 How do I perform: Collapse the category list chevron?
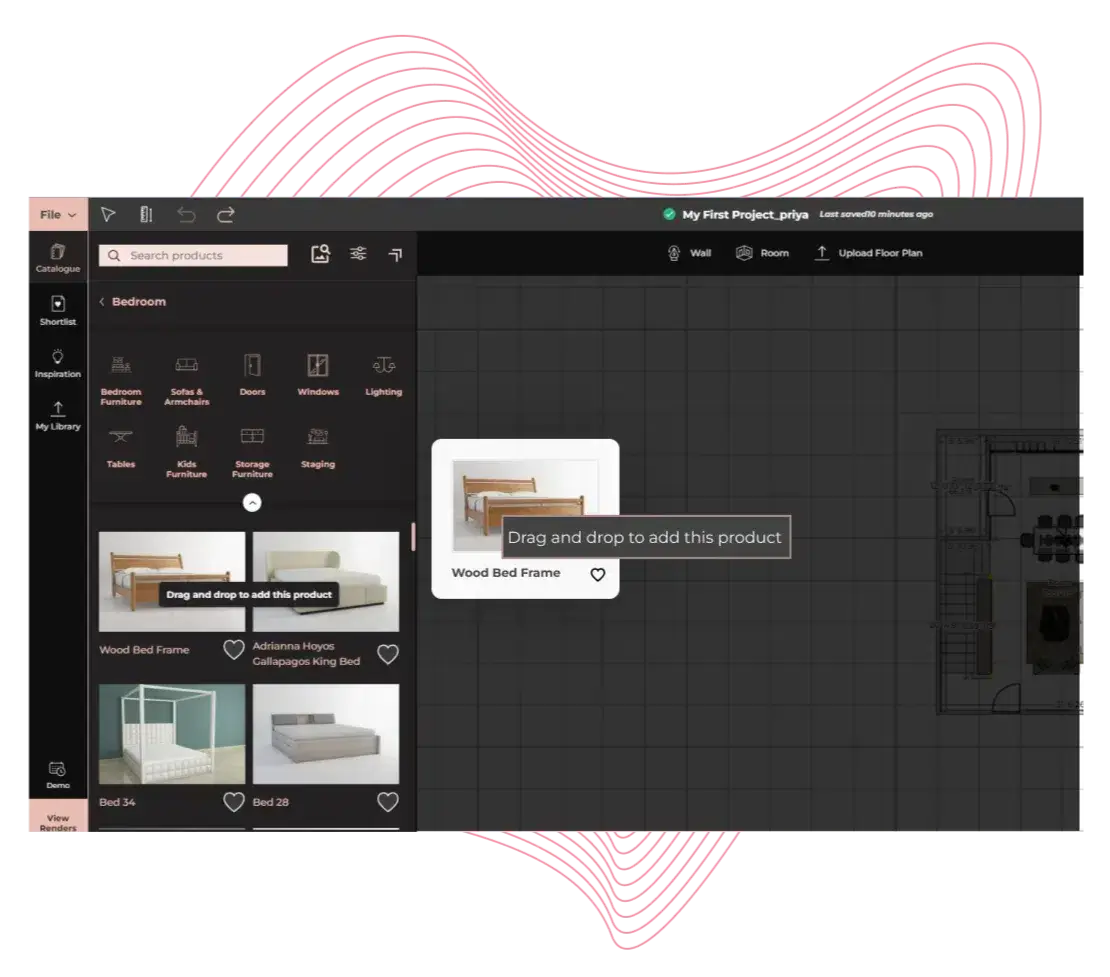pos(252,503)
